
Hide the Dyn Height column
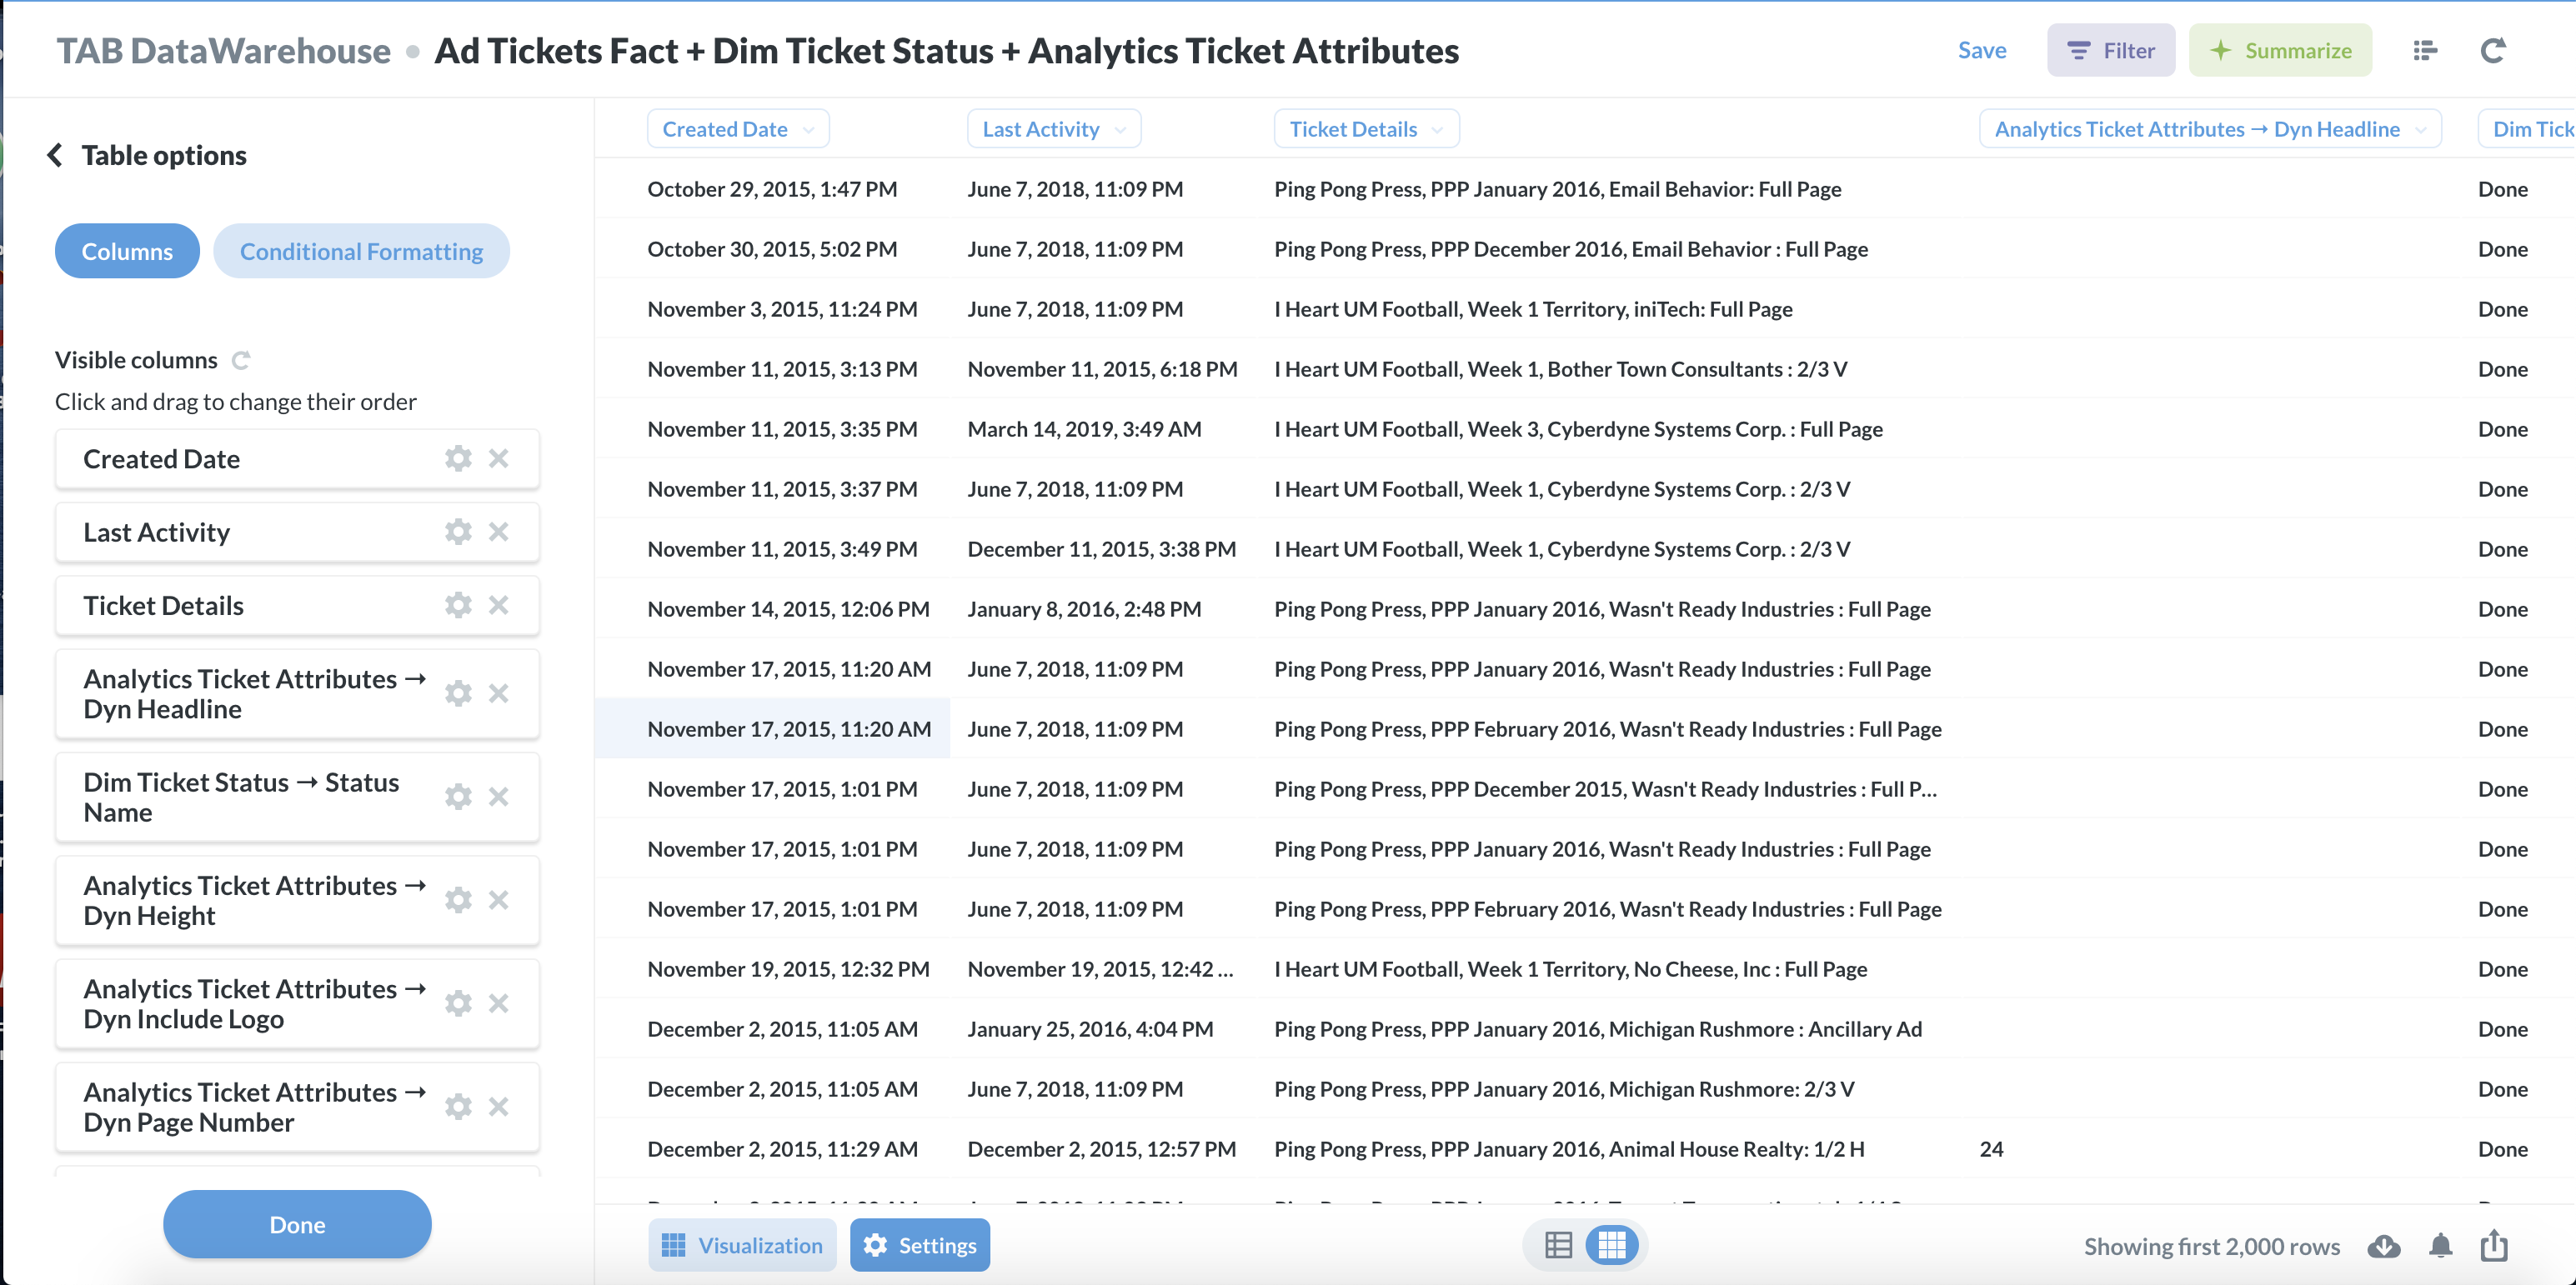(499, 900)
